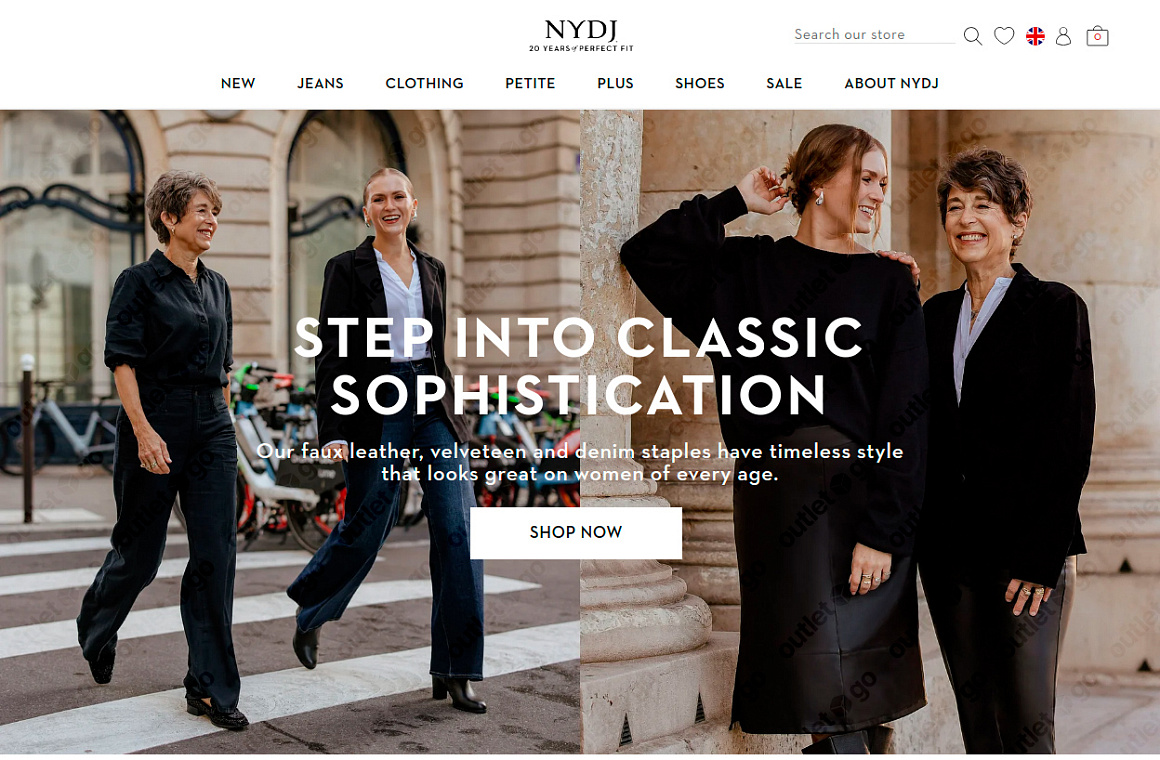
Task: Open the ABOUT NYDJ menu
Action: point(891,84)
